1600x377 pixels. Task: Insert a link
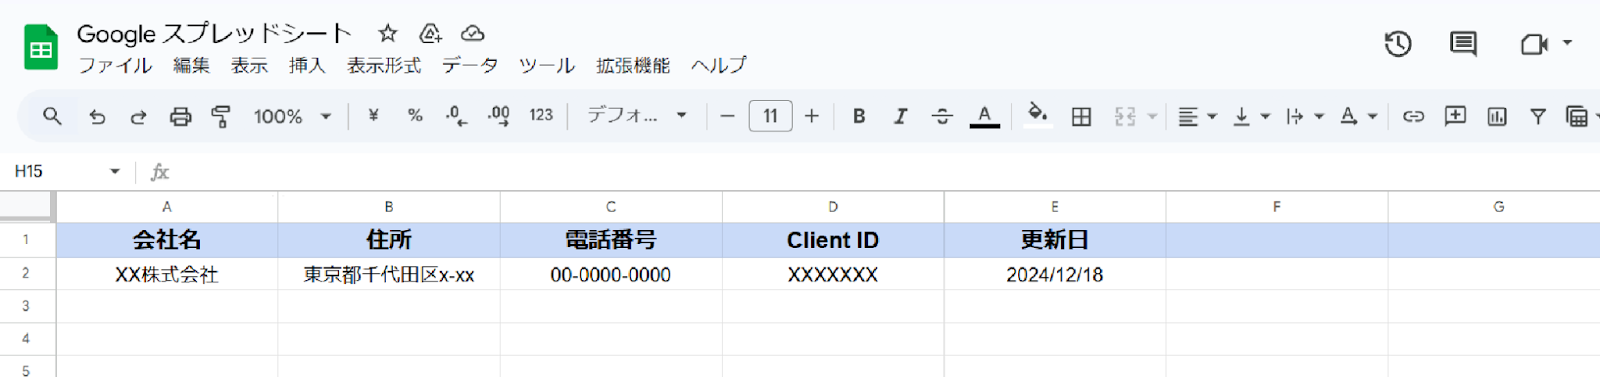tap(1413, 117)
